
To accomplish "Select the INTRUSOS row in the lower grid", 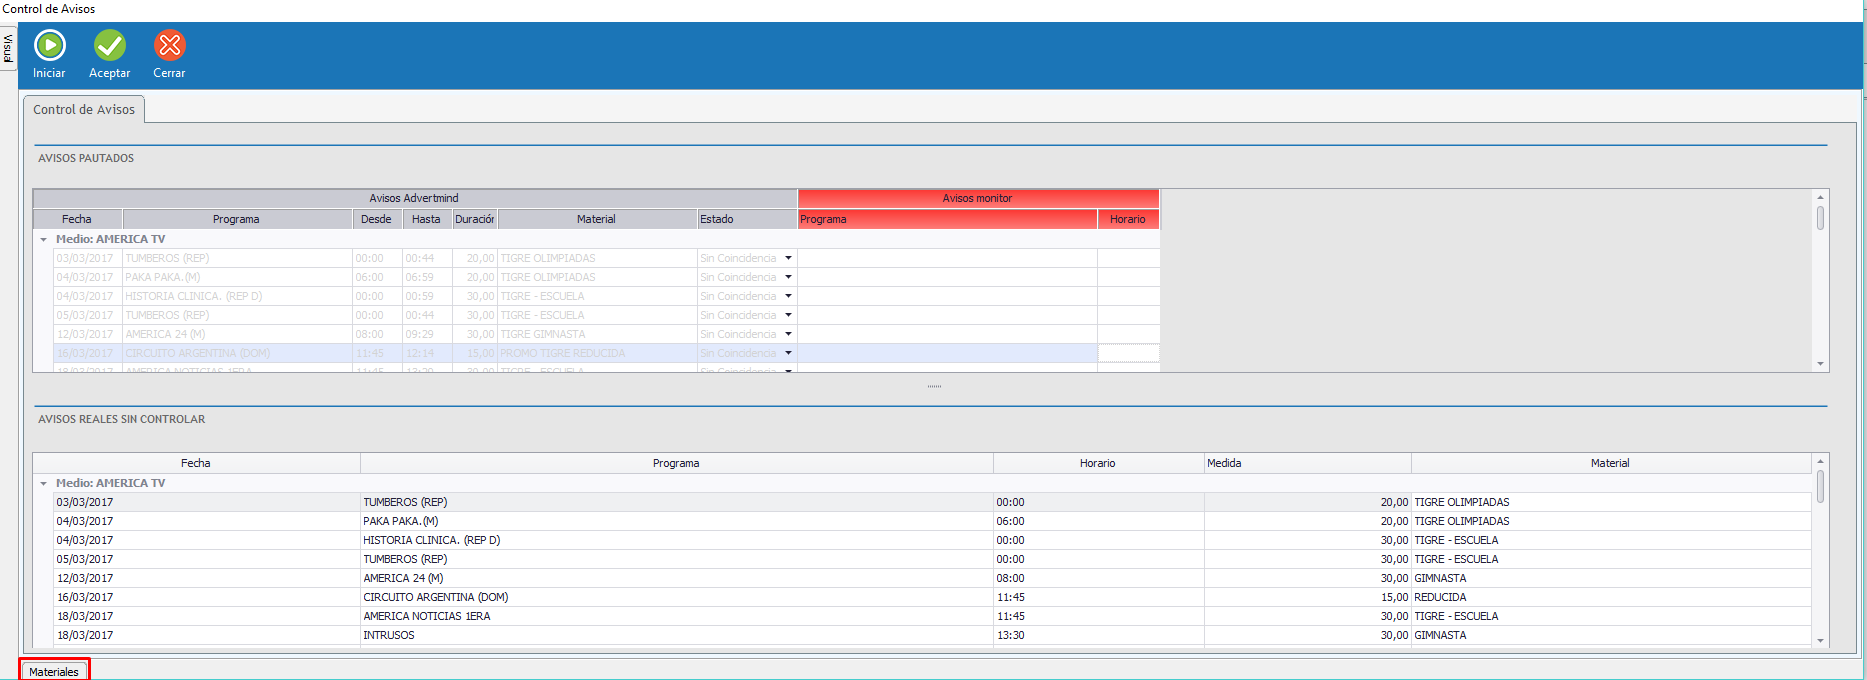I will [x=388, y=635].
